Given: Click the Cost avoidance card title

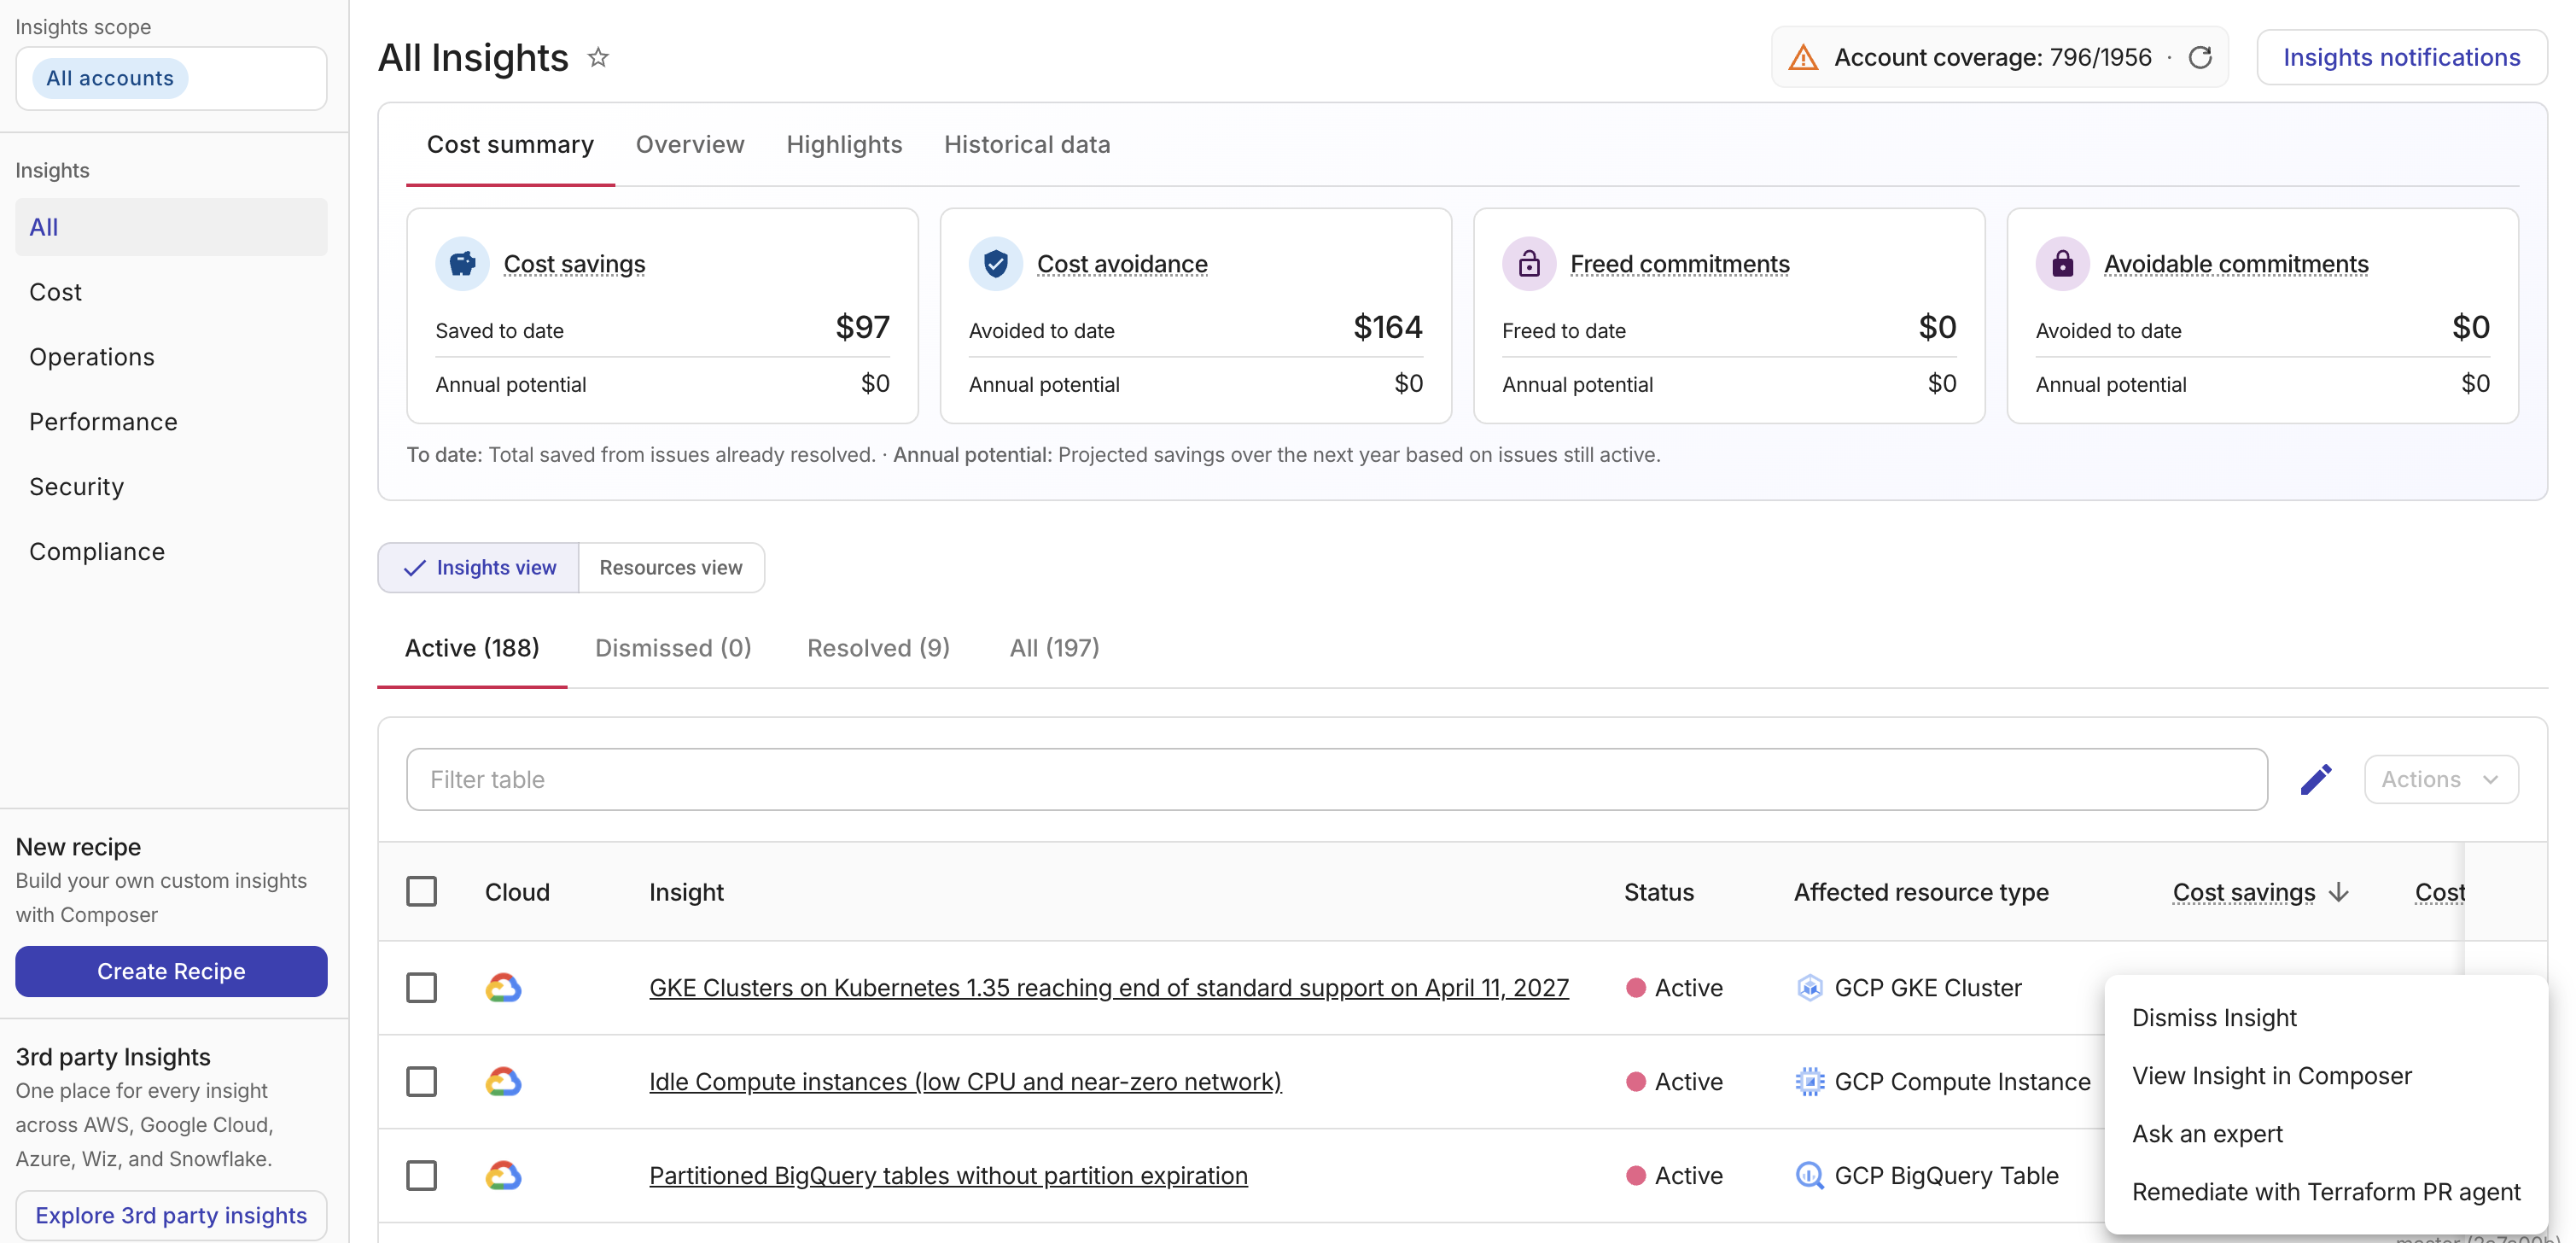Looking at the screenshot, I should click(1122, 264).
